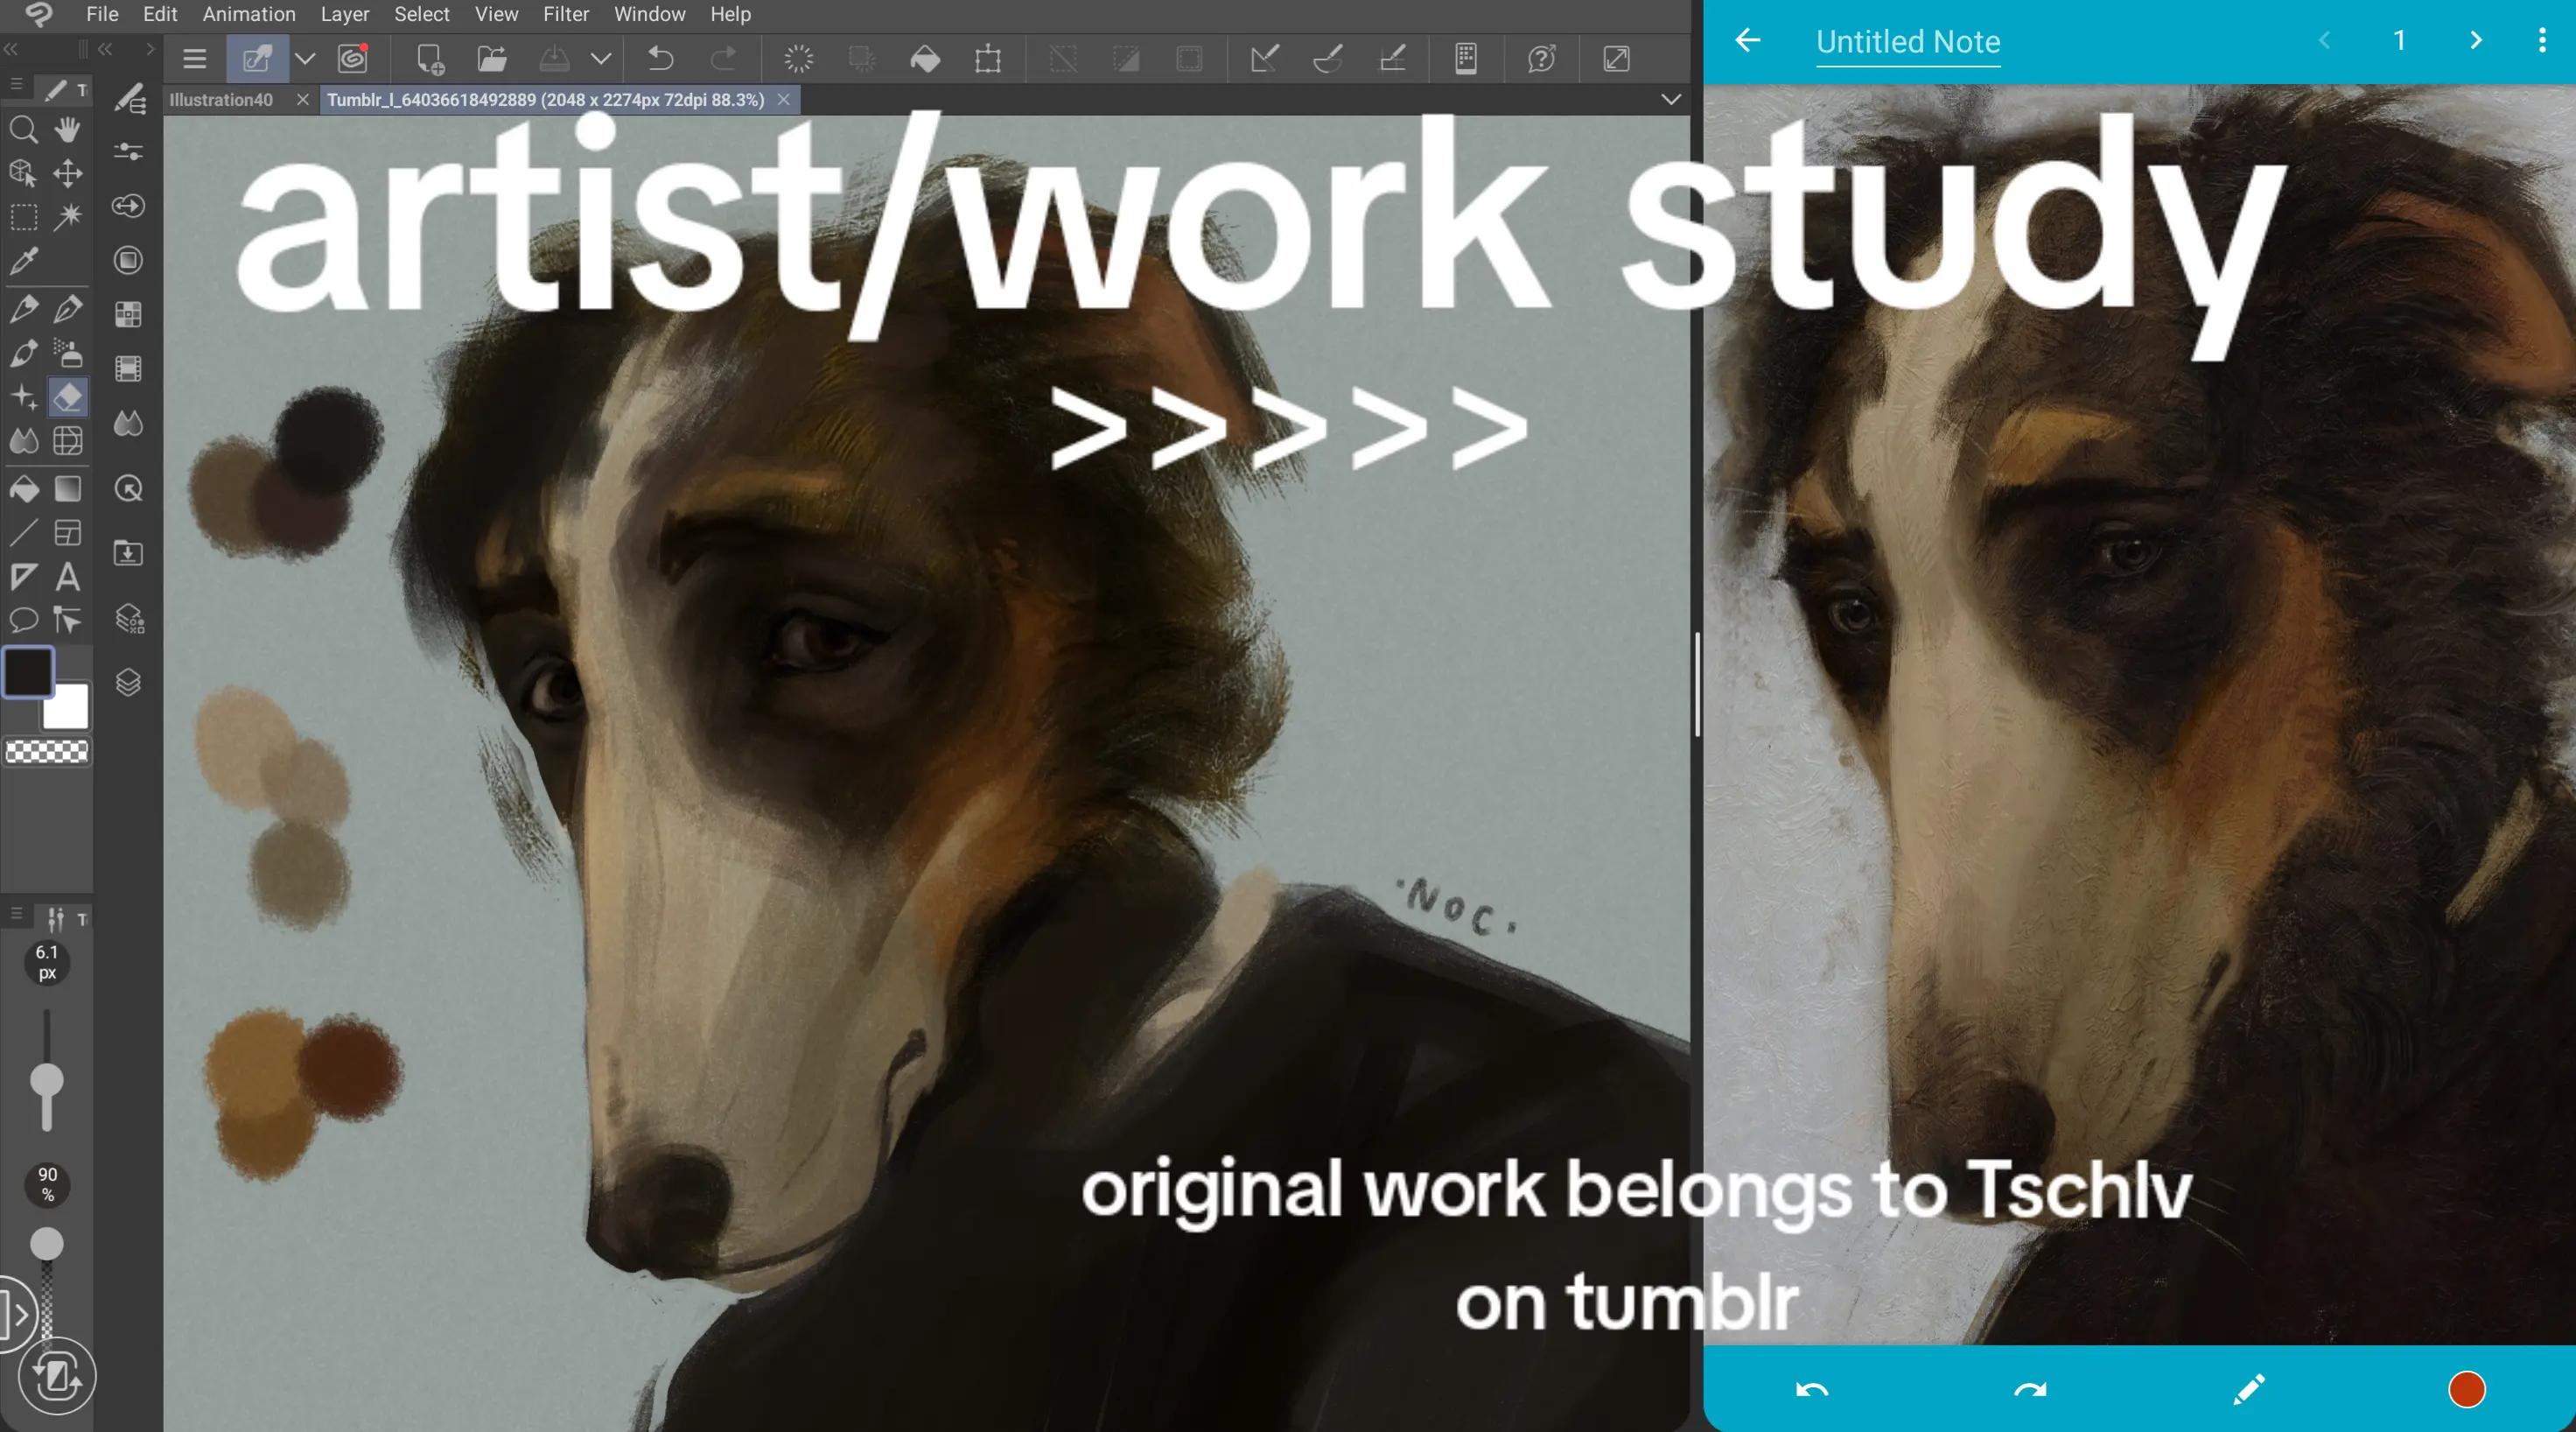
Task: Expand the edge panel arrow at bottom left
Action: [17, 1314]
